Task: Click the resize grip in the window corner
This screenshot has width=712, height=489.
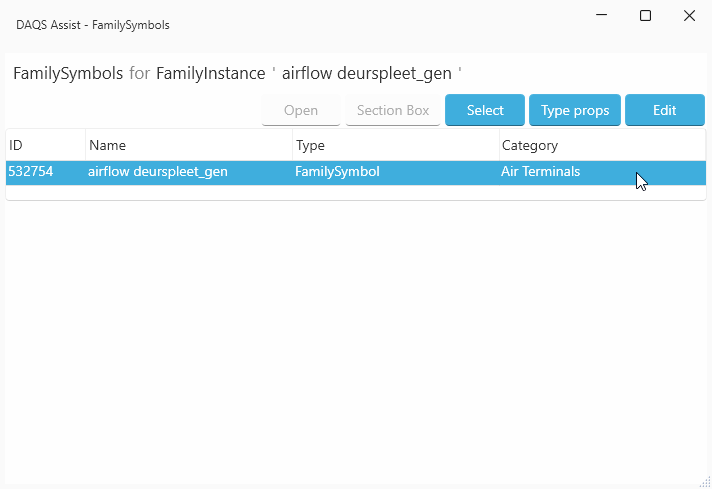Action: click(x=704, y=481)
